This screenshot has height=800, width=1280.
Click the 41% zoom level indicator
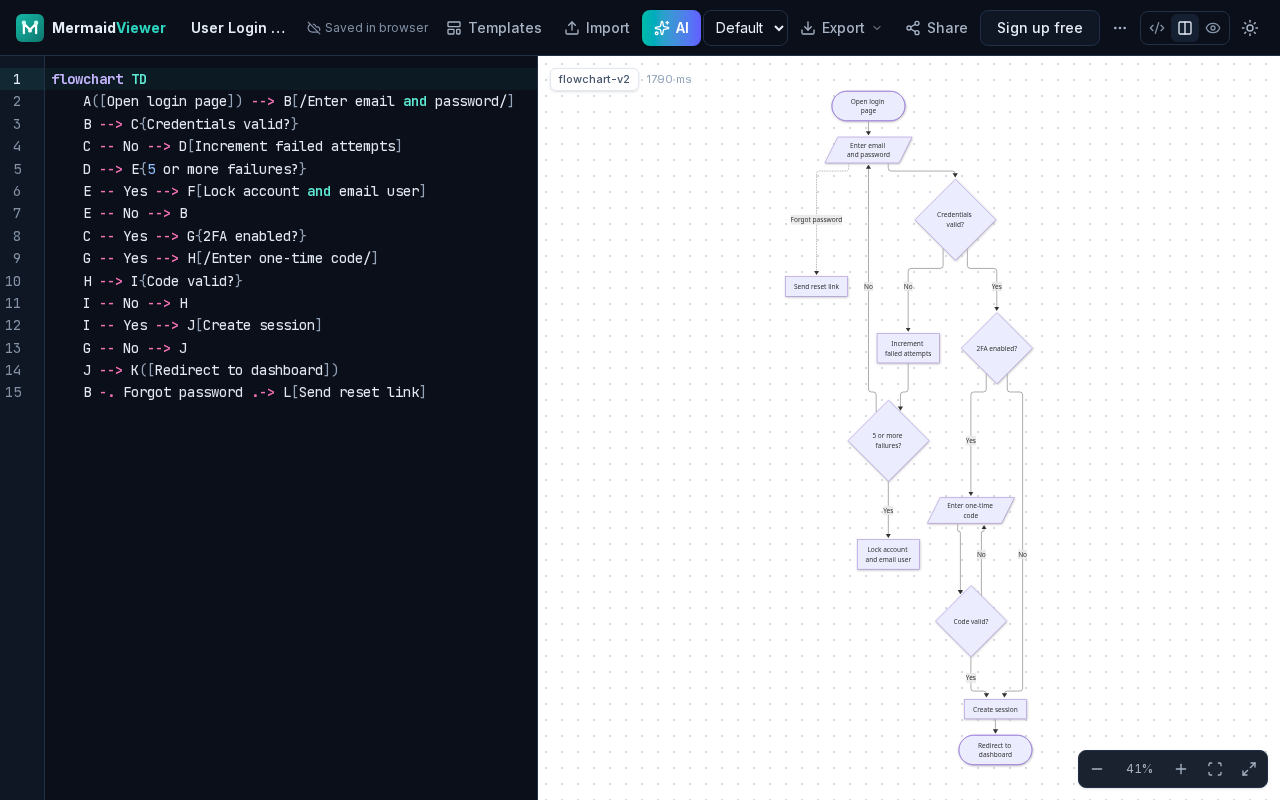(x=1139, y=769)
